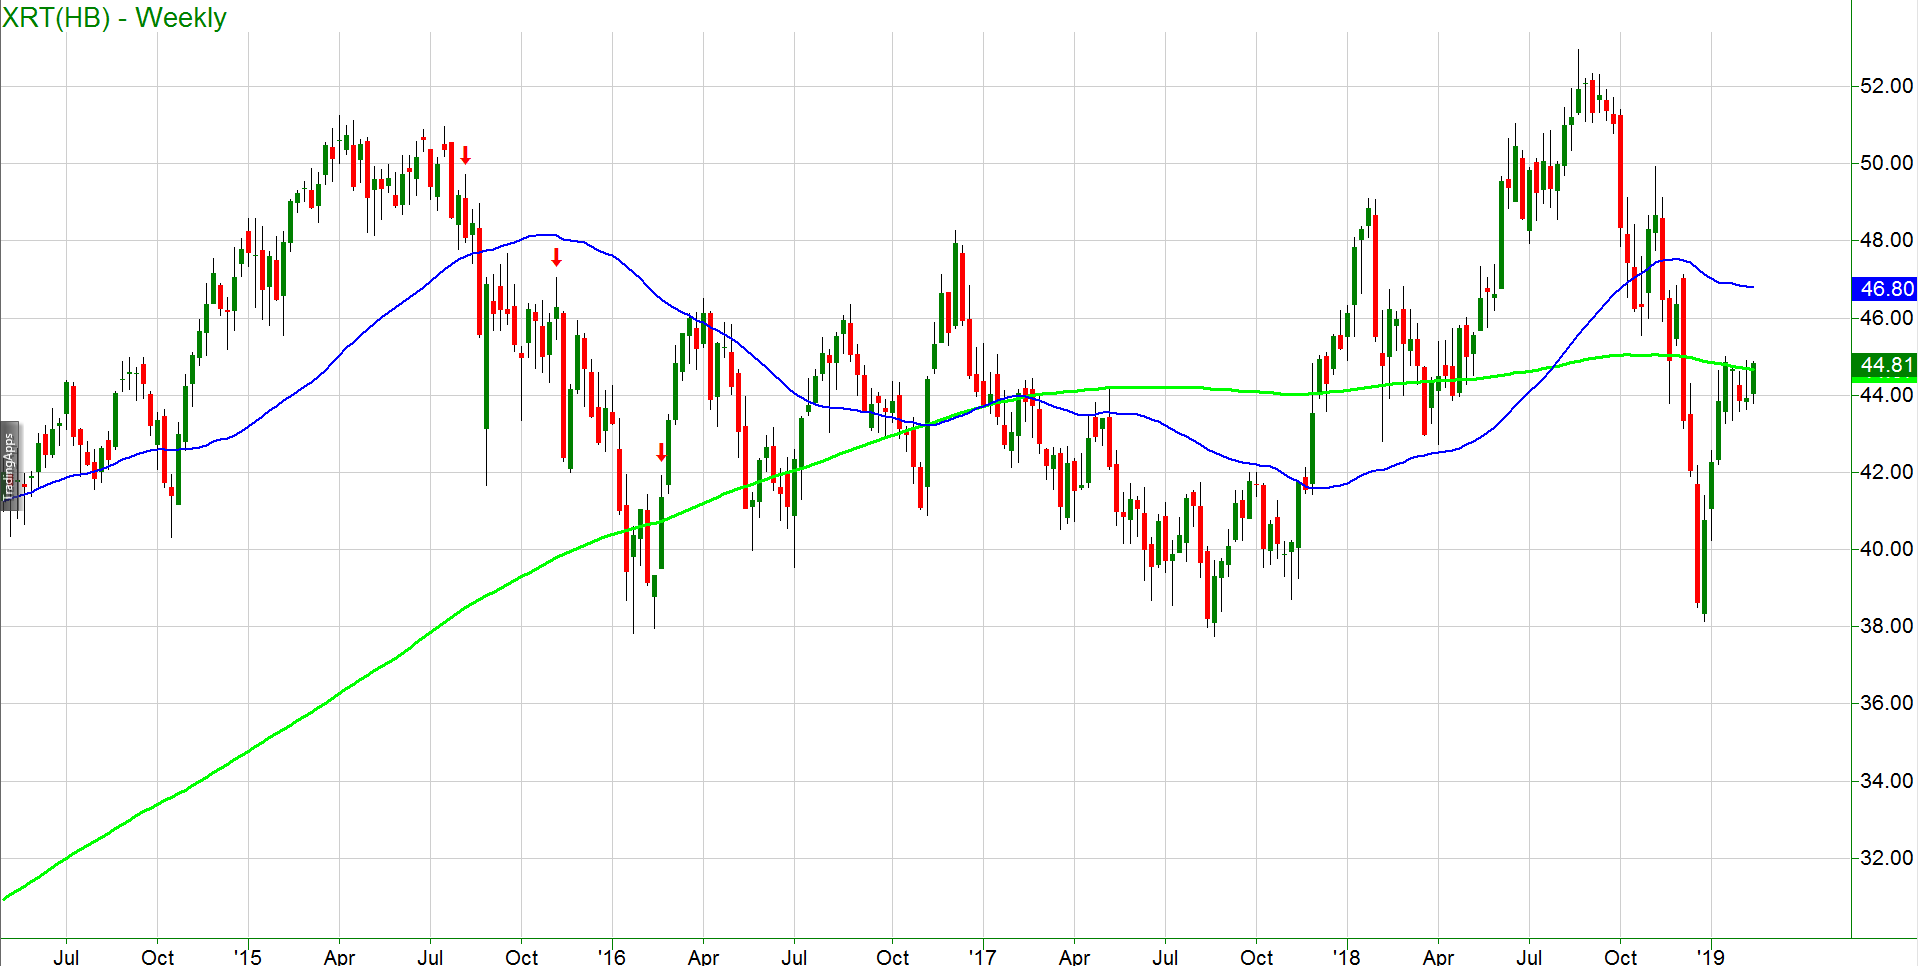
Task: Click the red down arrow above November 2015 candles
Action: point(557,258)
